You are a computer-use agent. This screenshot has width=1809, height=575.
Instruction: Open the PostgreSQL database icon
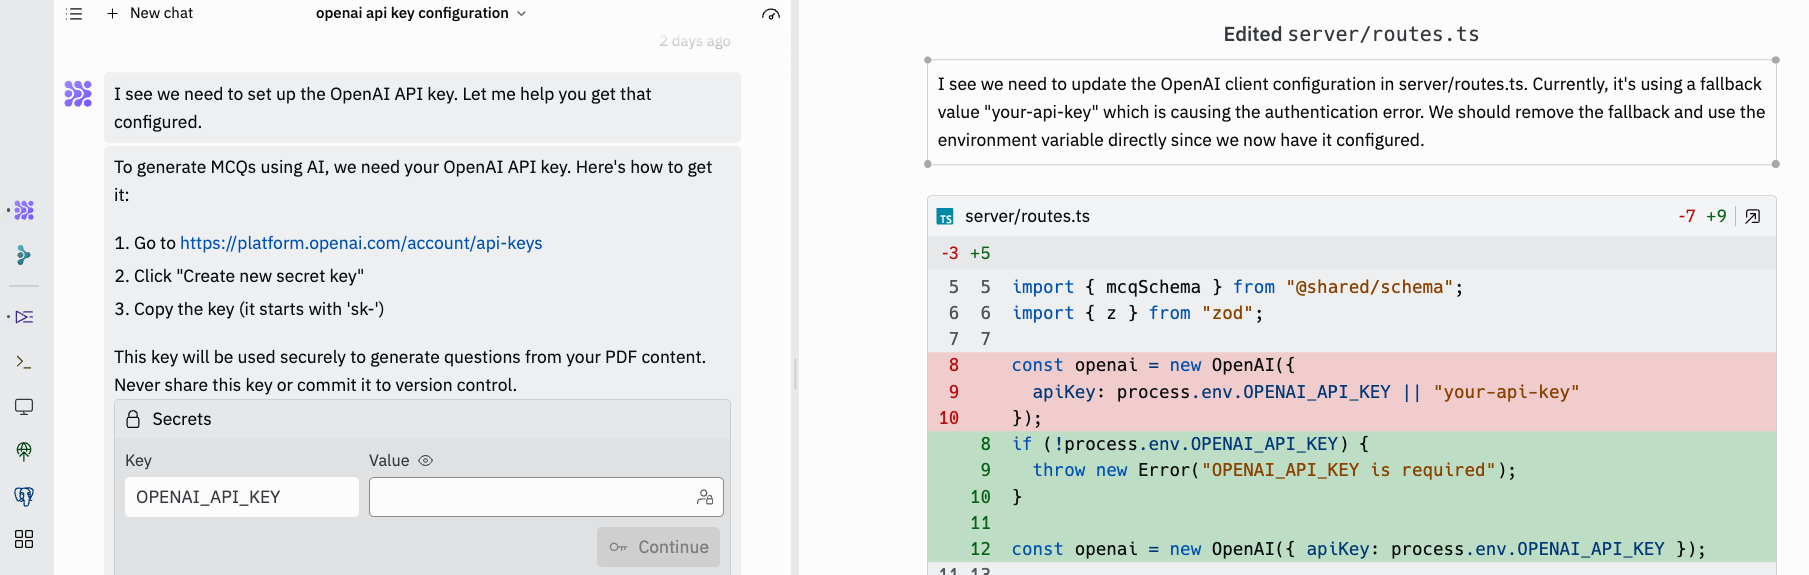pos(24,496)
